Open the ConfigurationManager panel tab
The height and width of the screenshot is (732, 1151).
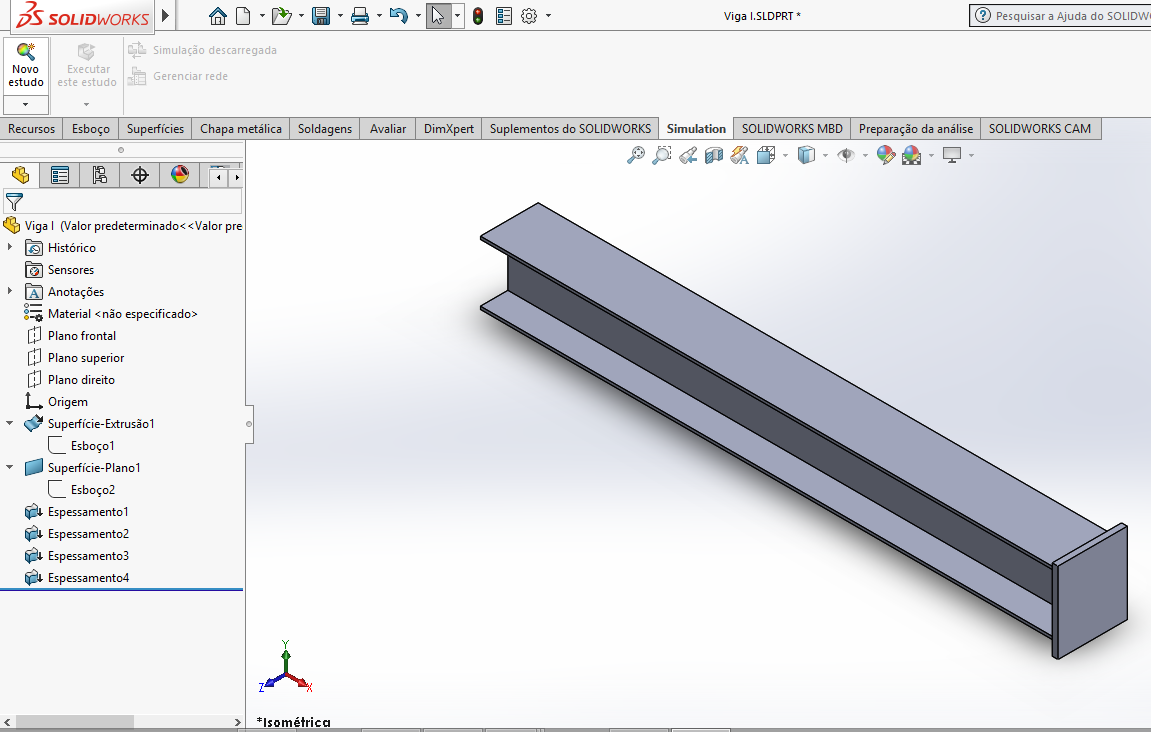(x=100, y=176)
